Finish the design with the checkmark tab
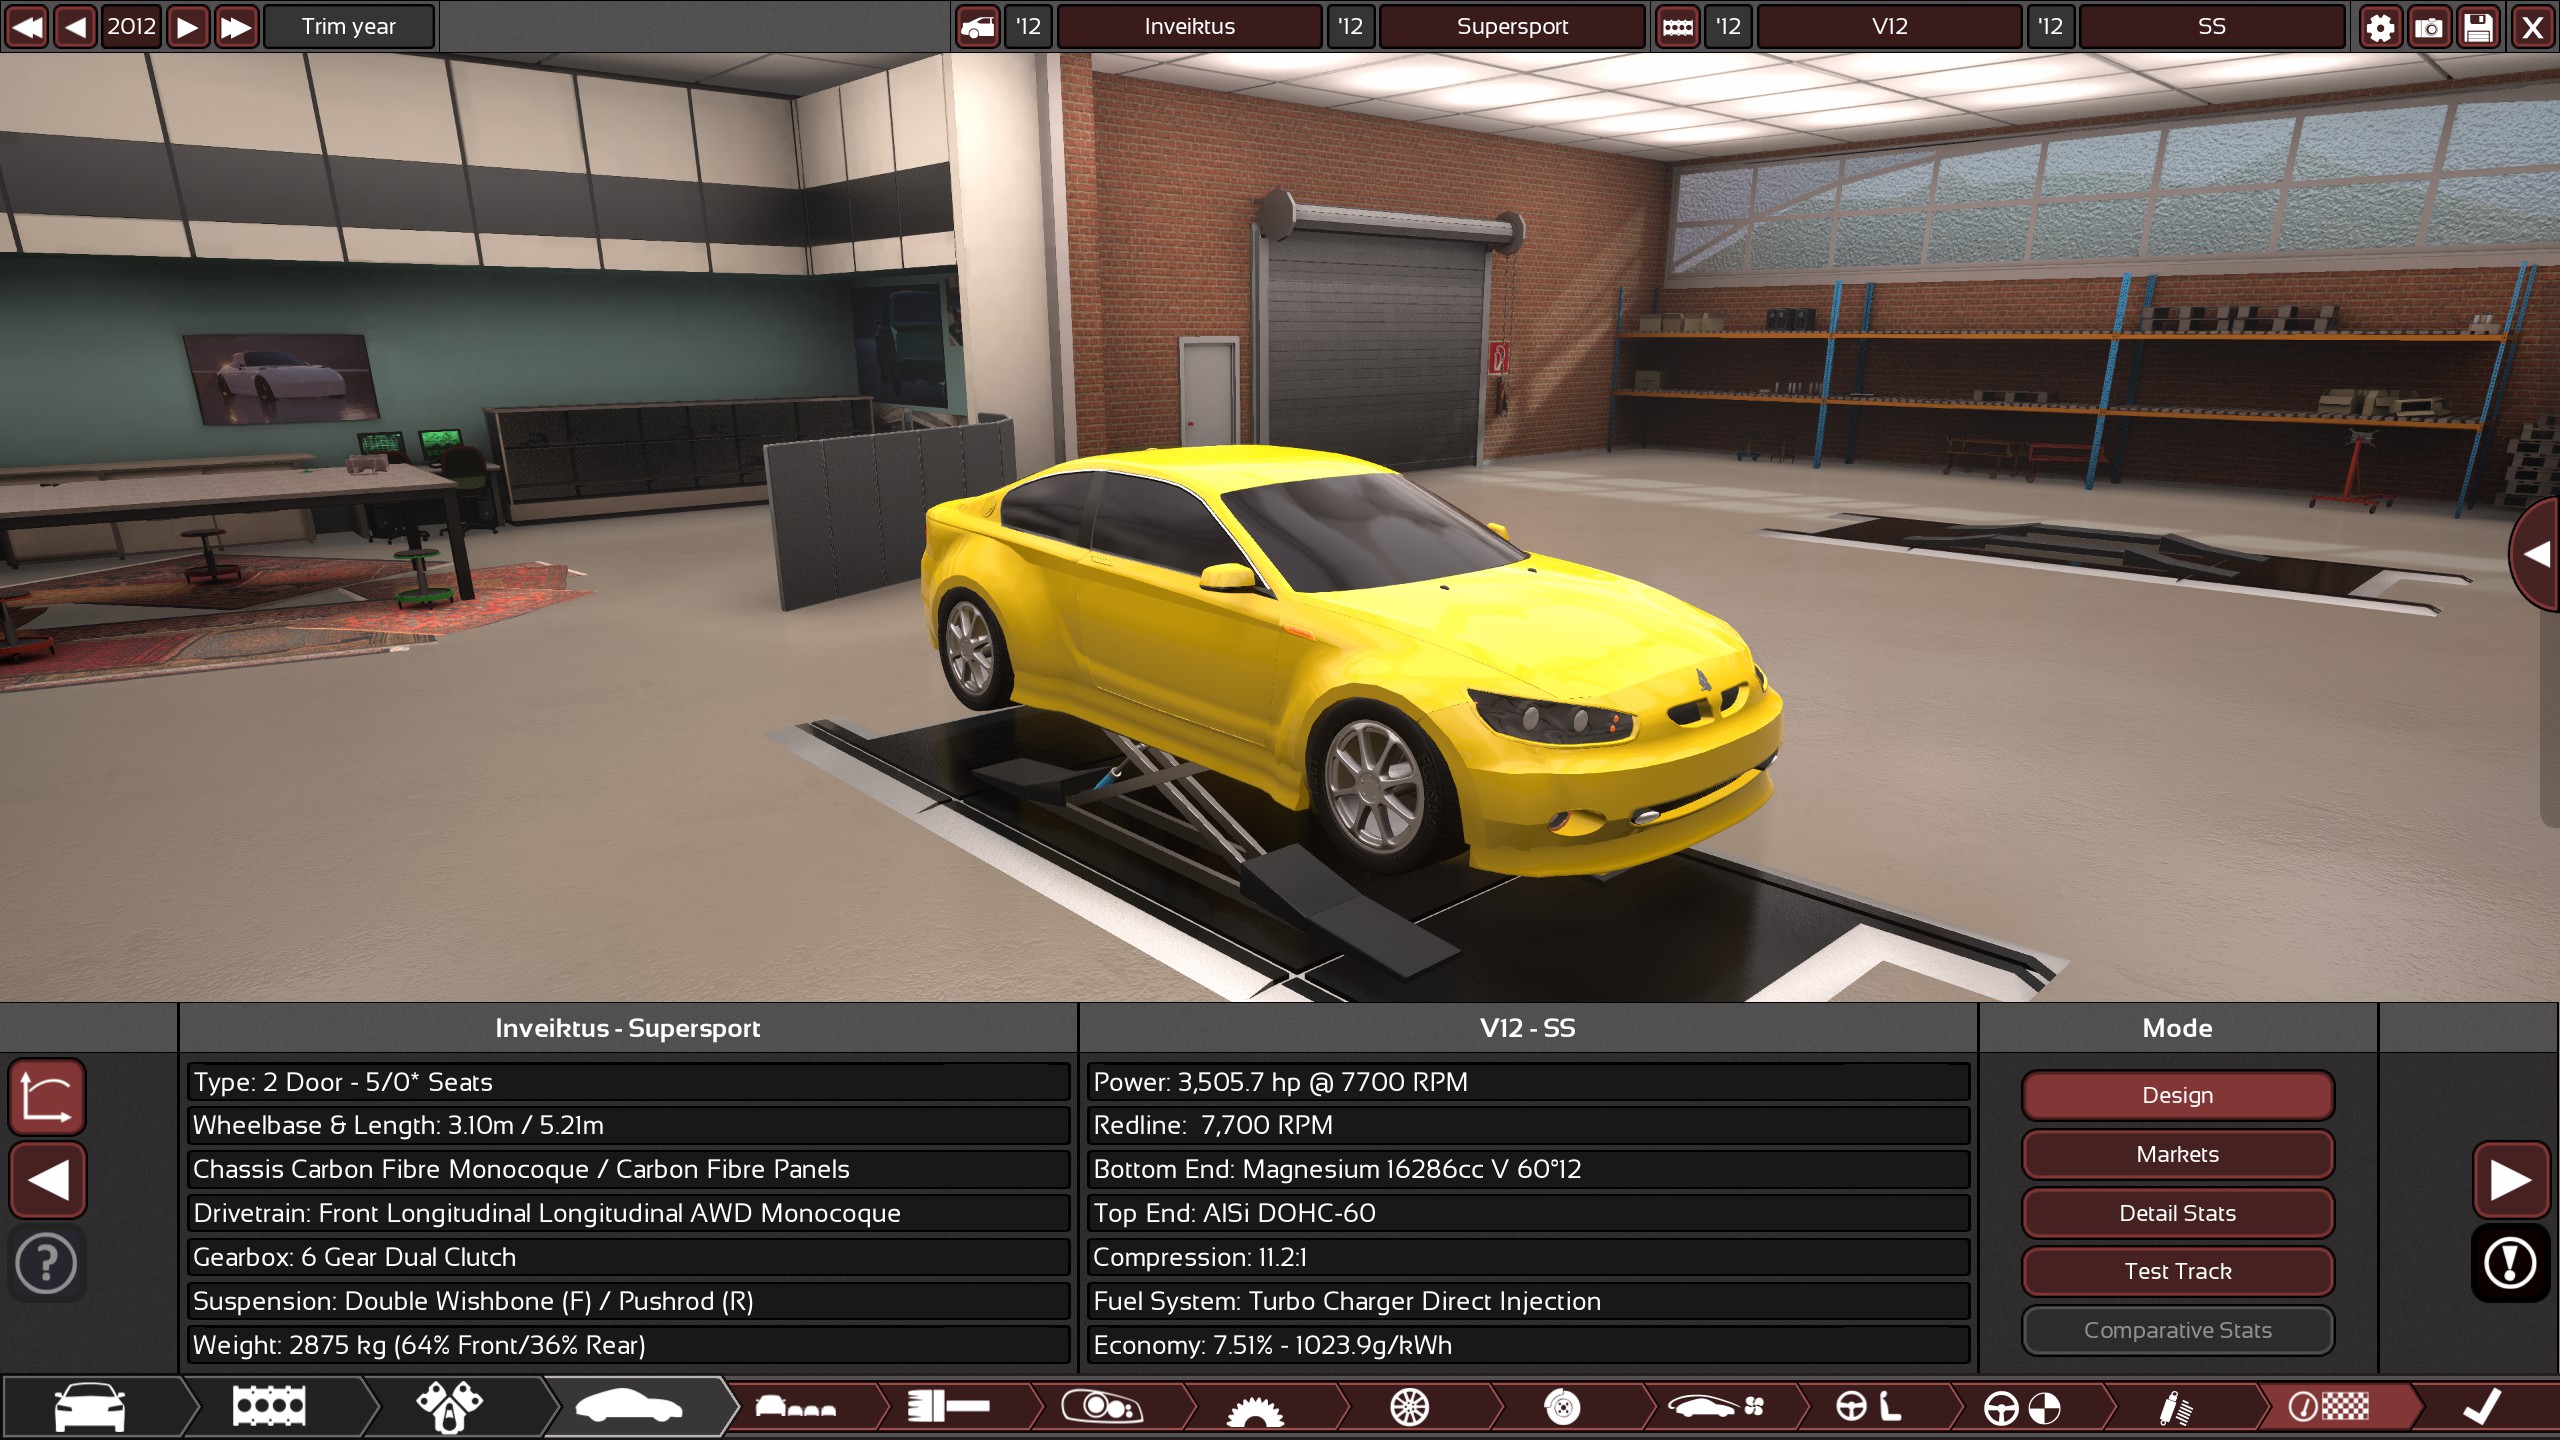Viewport: 2560px width, 1440px height. tap(2482, 1407)
